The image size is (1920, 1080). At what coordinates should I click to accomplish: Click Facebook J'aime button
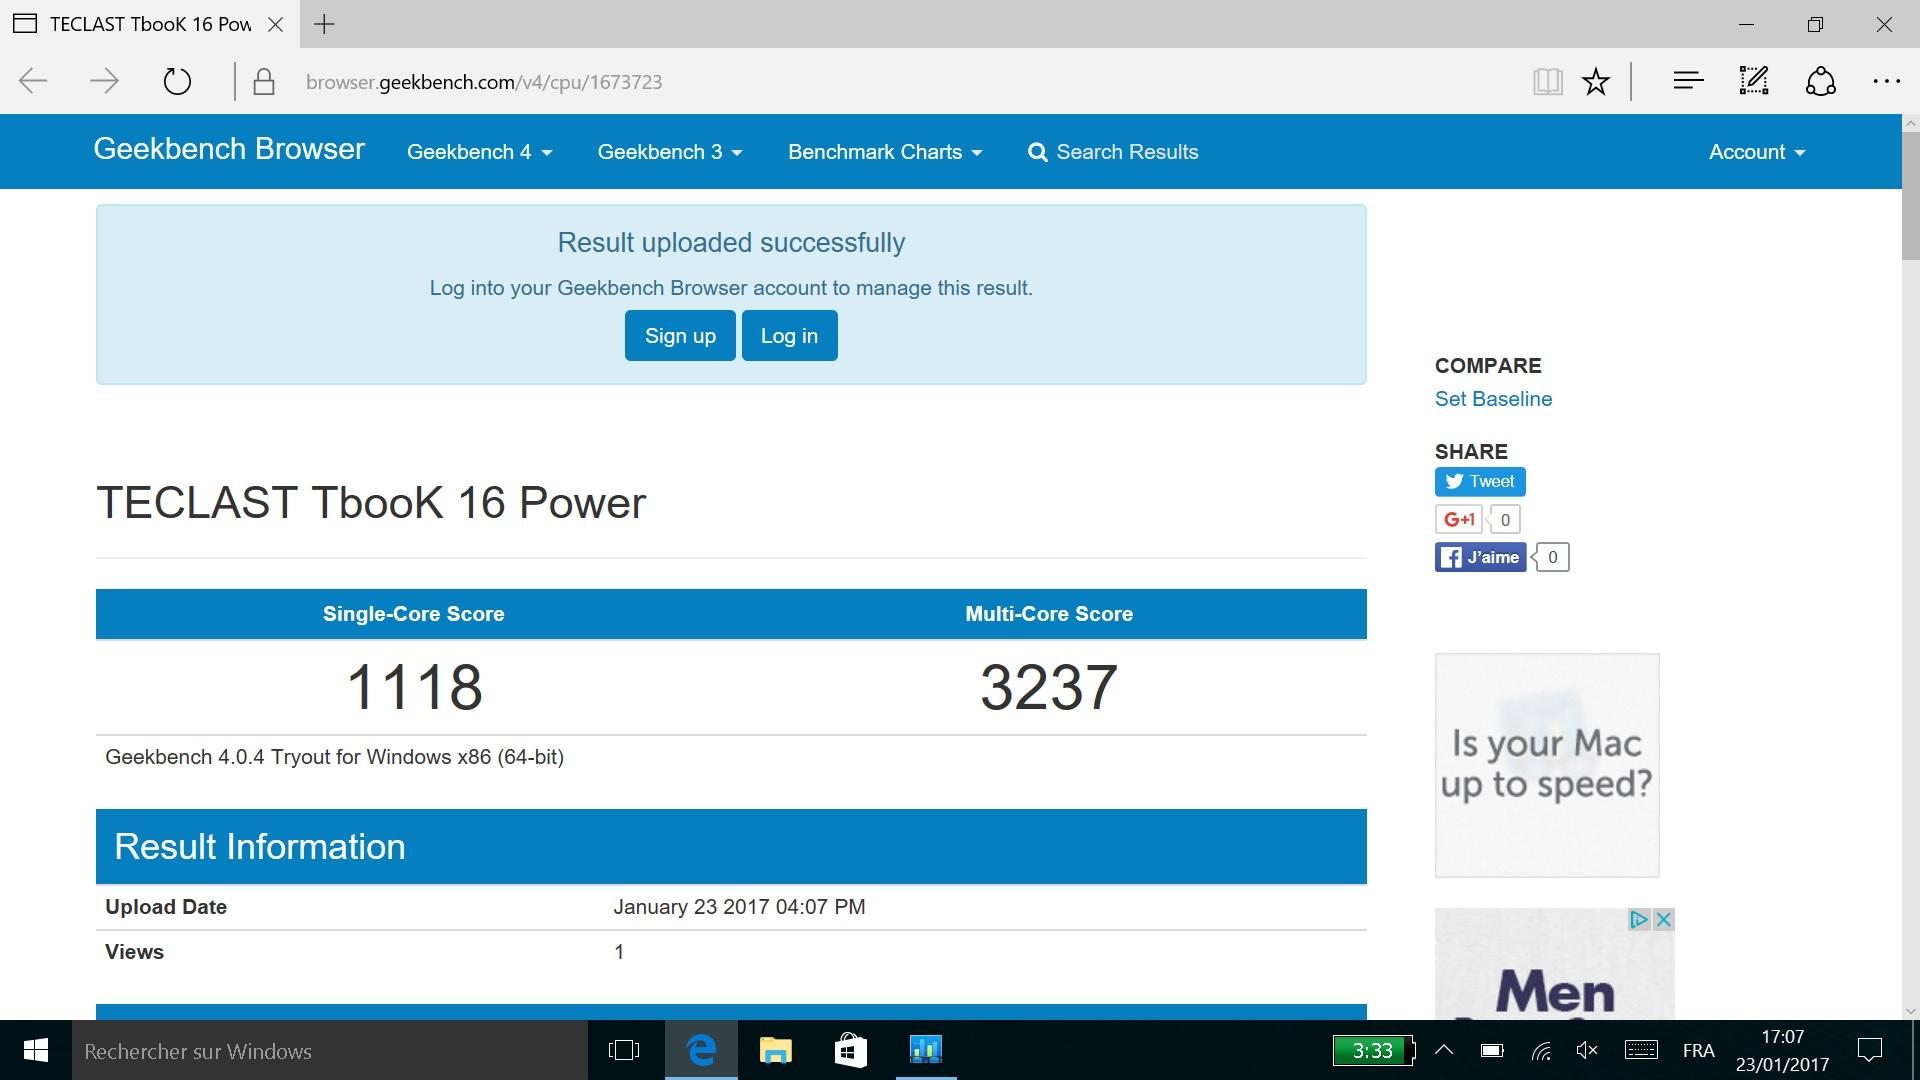(x=1481, y=557)
